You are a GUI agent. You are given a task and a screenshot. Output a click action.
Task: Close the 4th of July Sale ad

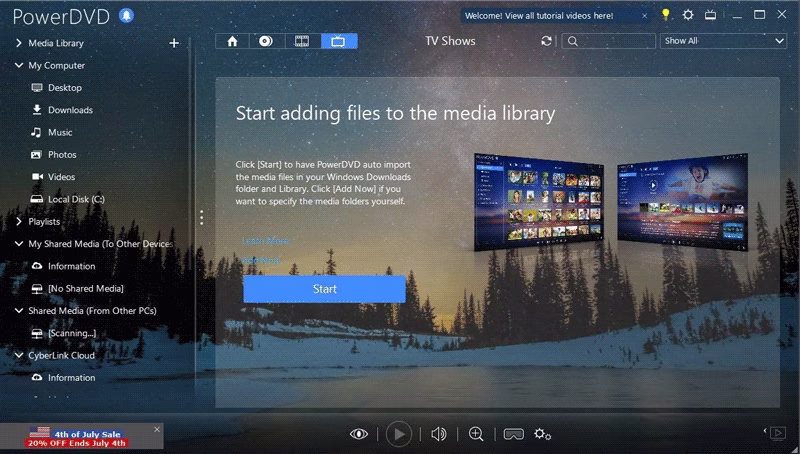(157, 430)
